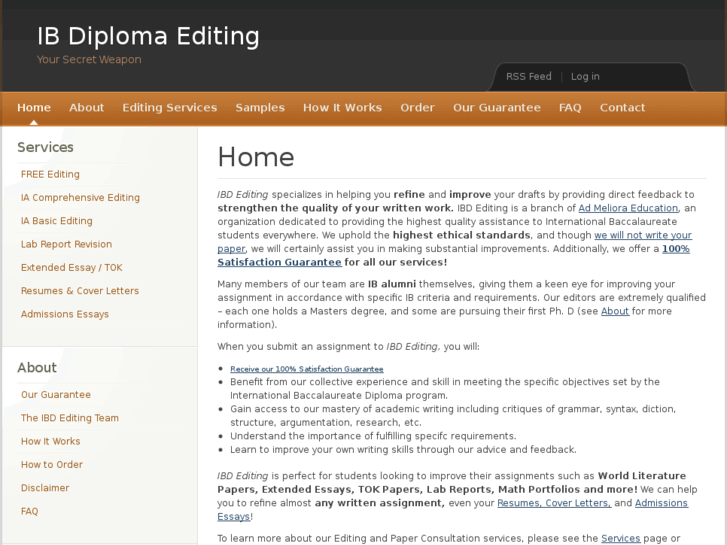Click the About sidebar heading
The width and height of the screenshot is (727, 545).
pos(37,367)
